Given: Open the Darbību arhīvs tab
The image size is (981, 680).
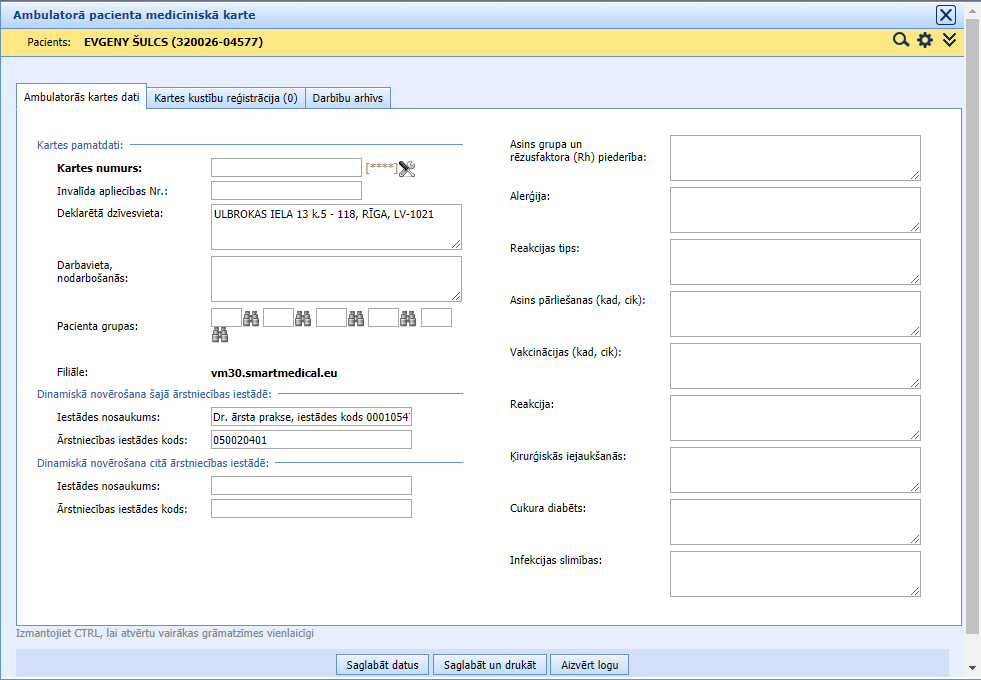Looking at the screenshot, I should [347, 98].
